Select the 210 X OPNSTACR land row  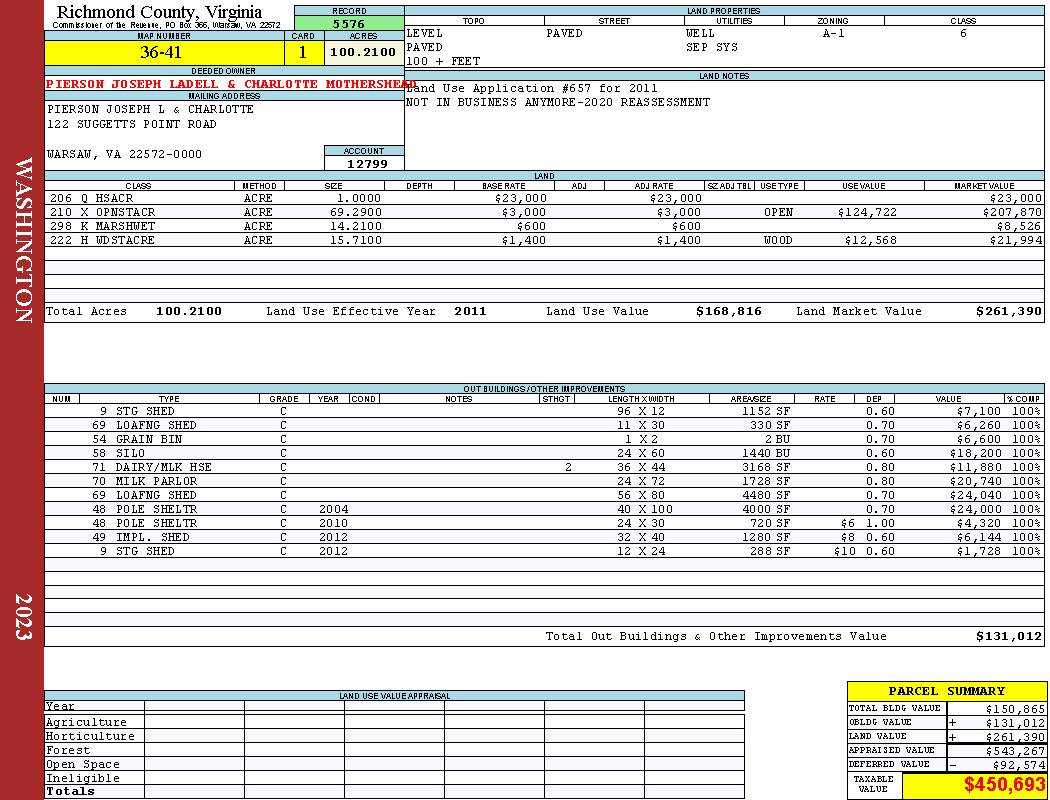coord(544,212)
